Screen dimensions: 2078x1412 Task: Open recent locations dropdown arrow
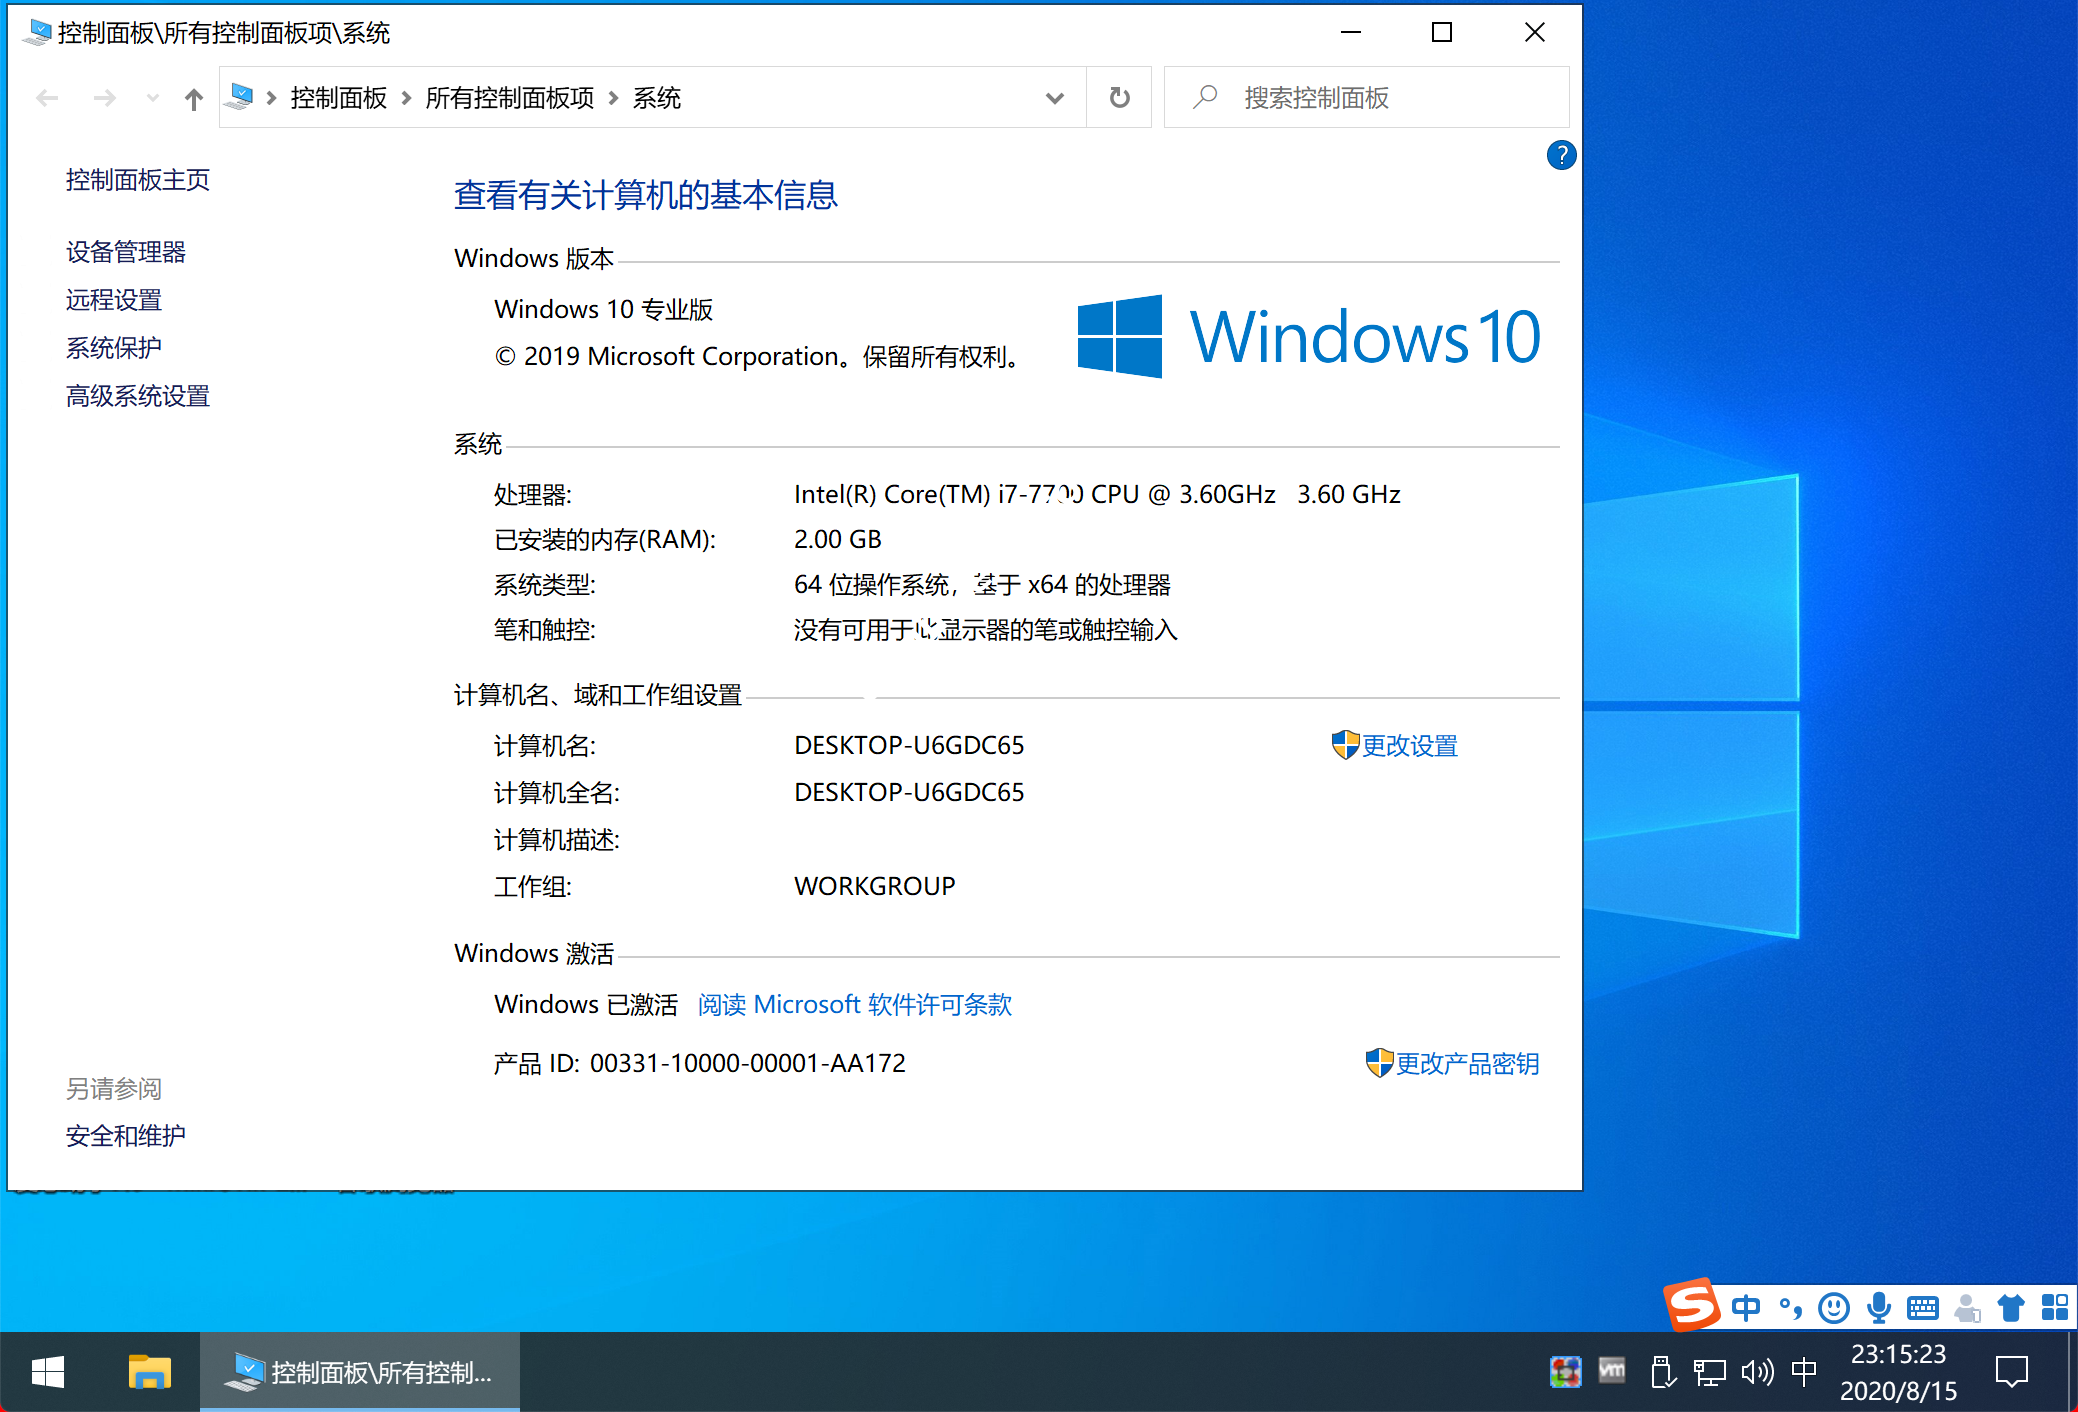(x=152, y=98)
